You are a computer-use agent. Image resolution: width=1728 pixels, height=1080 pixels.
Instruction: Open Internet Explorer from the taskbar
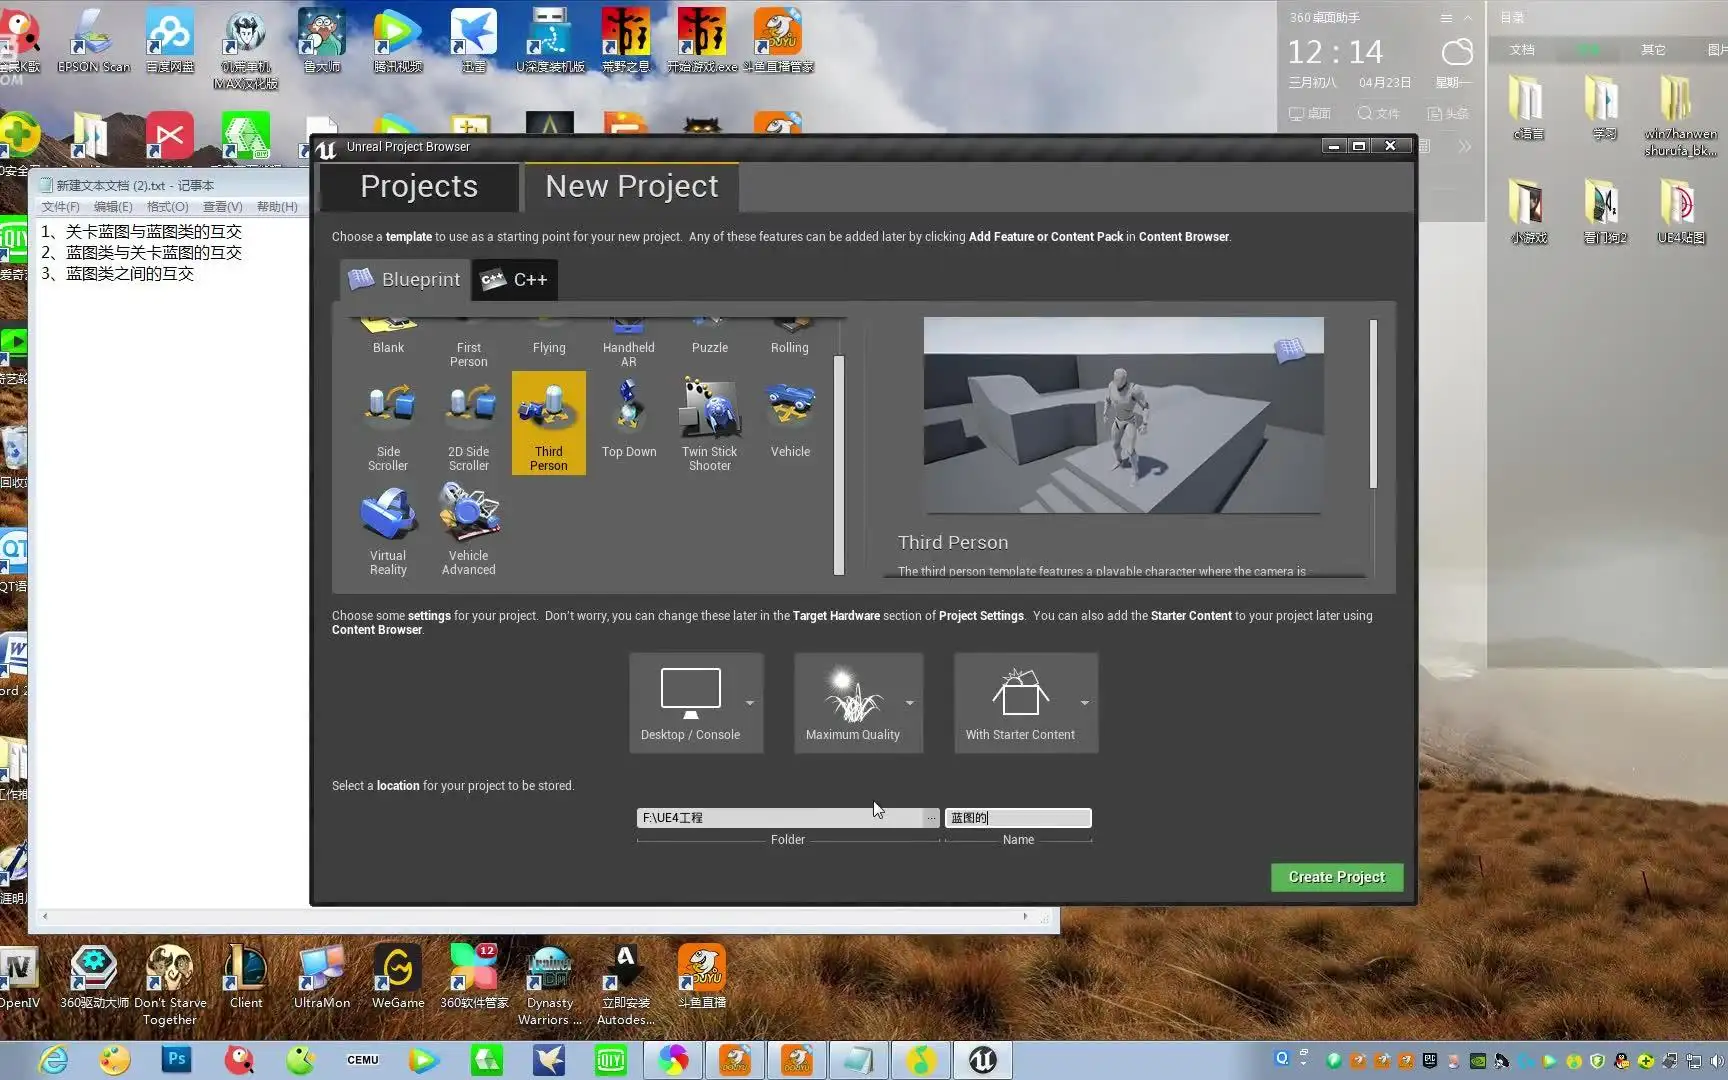tap(53, 1060)
